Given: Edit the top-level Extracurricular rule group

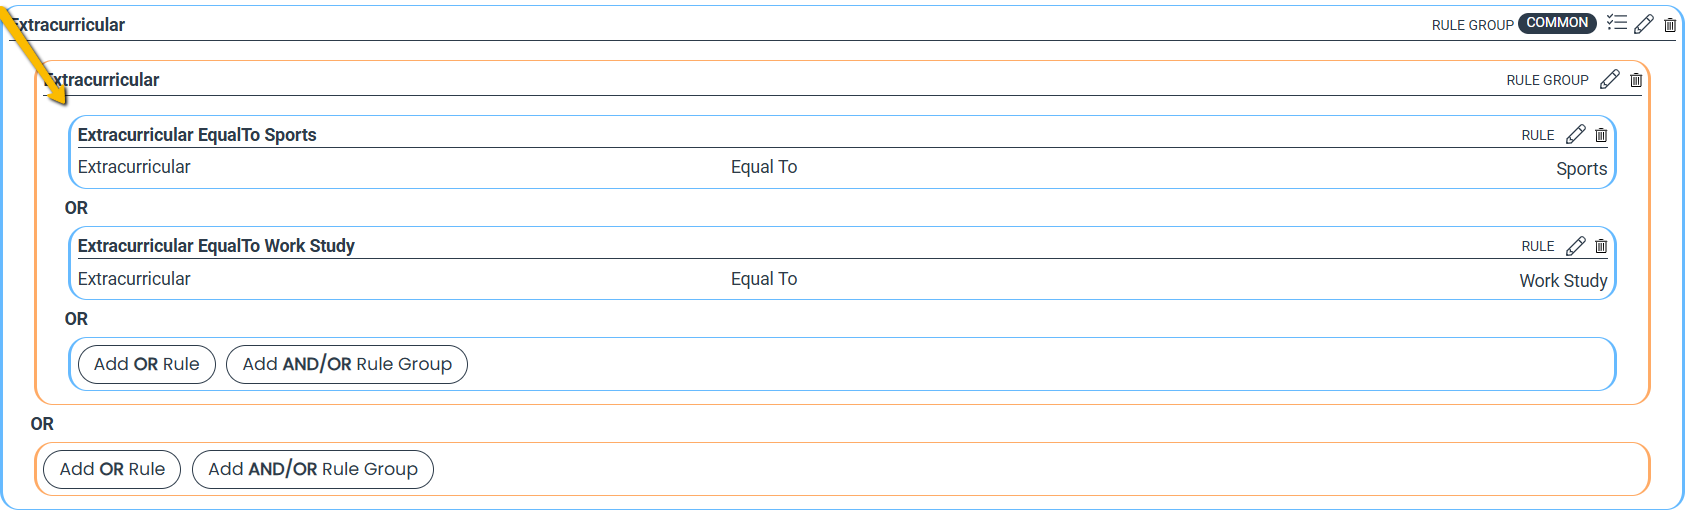Looking at the screenshot, I should pyautogui.click(x=1644, y=24).
